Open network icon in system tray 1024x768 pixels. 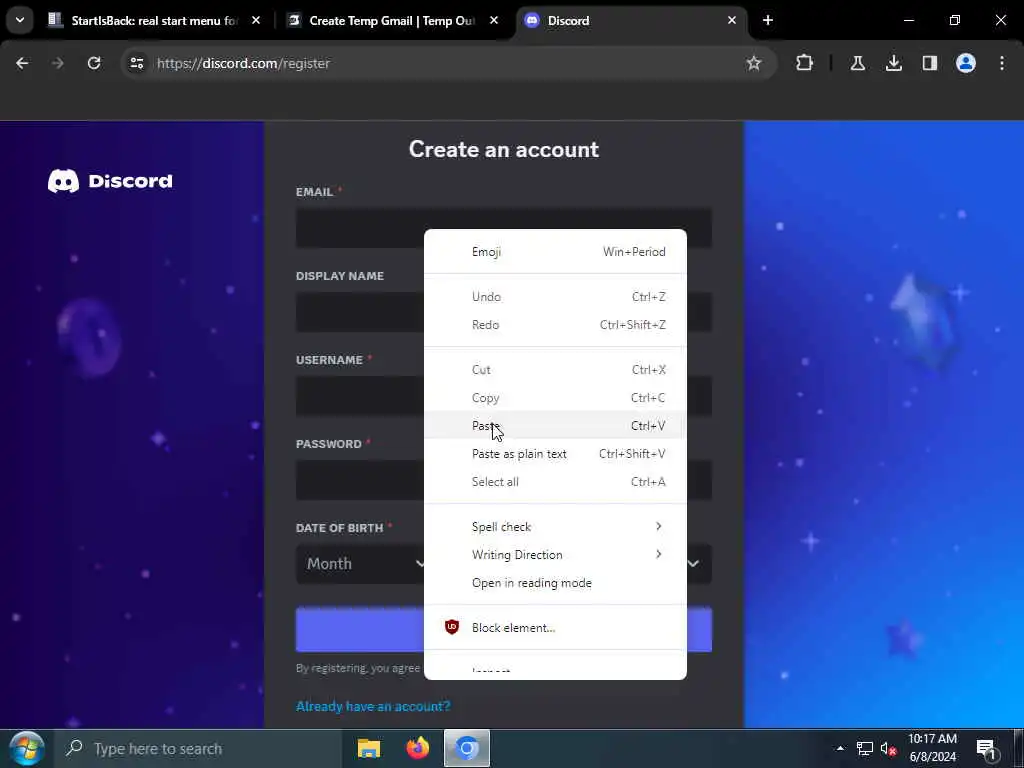tap(865, 748)
